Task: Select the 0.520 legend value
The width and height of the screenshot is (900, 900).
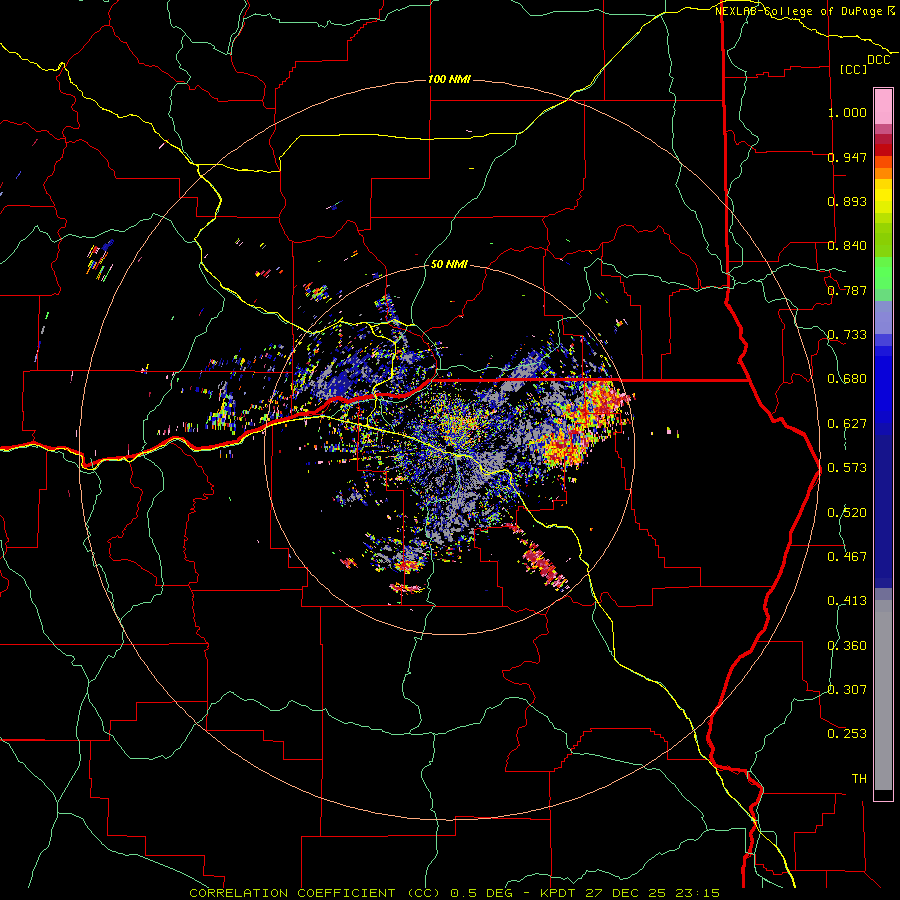Action: [847, 513]
